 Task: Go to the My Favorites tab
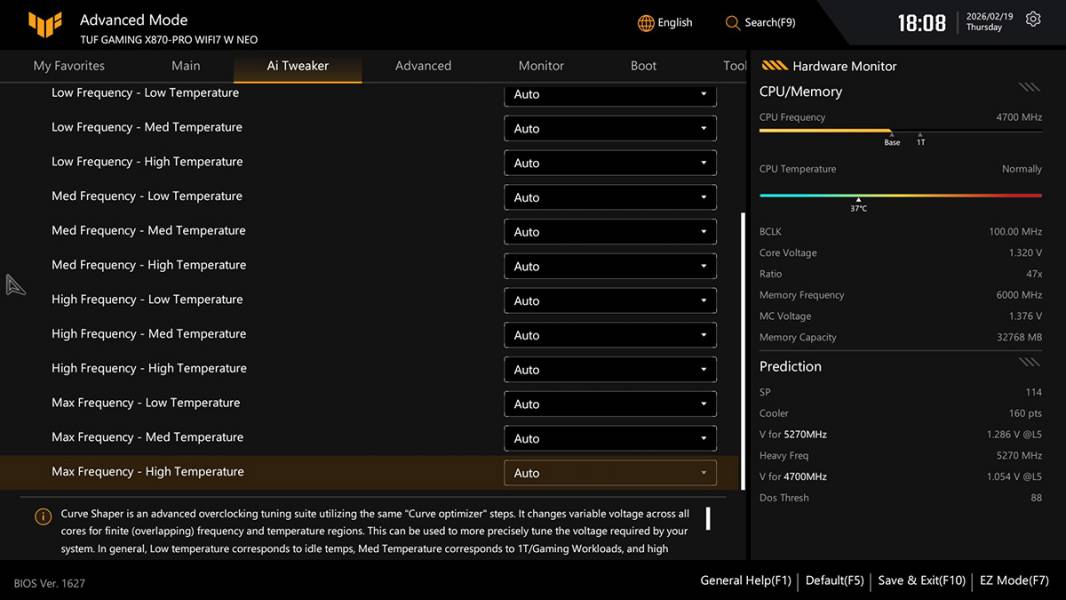[69, 66]
